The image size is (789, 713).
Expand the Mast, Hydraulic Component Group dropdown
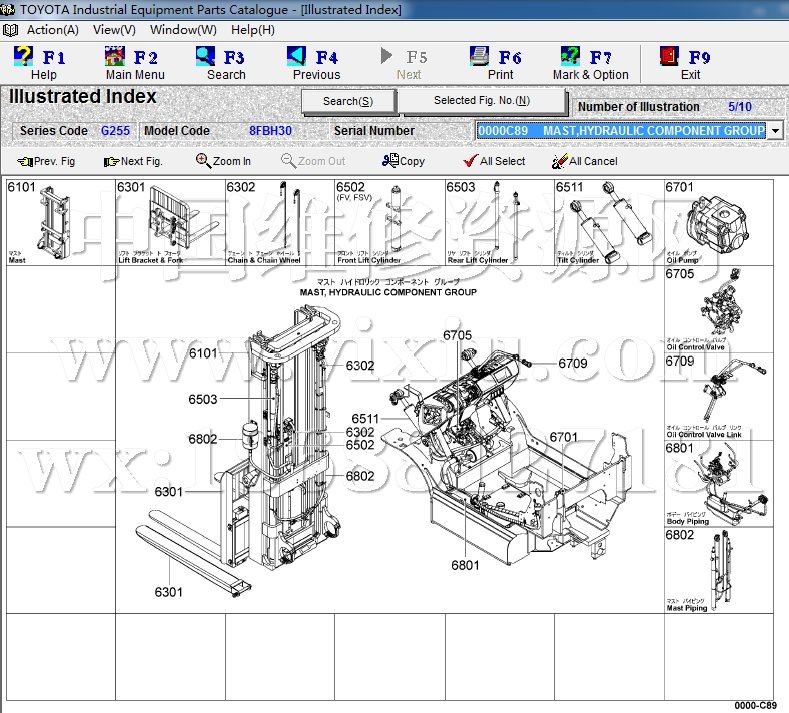pyautogui.click(x=775, y=131)
